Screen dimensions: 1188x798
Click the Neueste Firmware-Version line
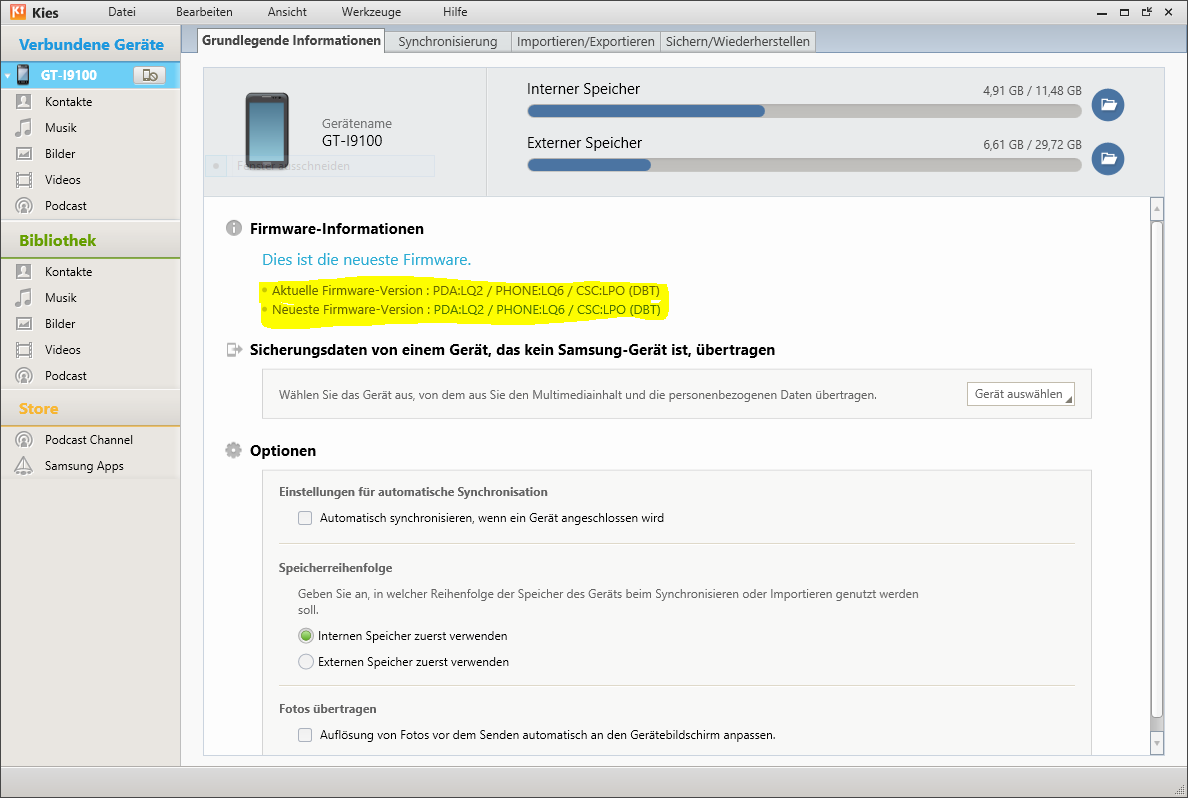tap(466, 309)
